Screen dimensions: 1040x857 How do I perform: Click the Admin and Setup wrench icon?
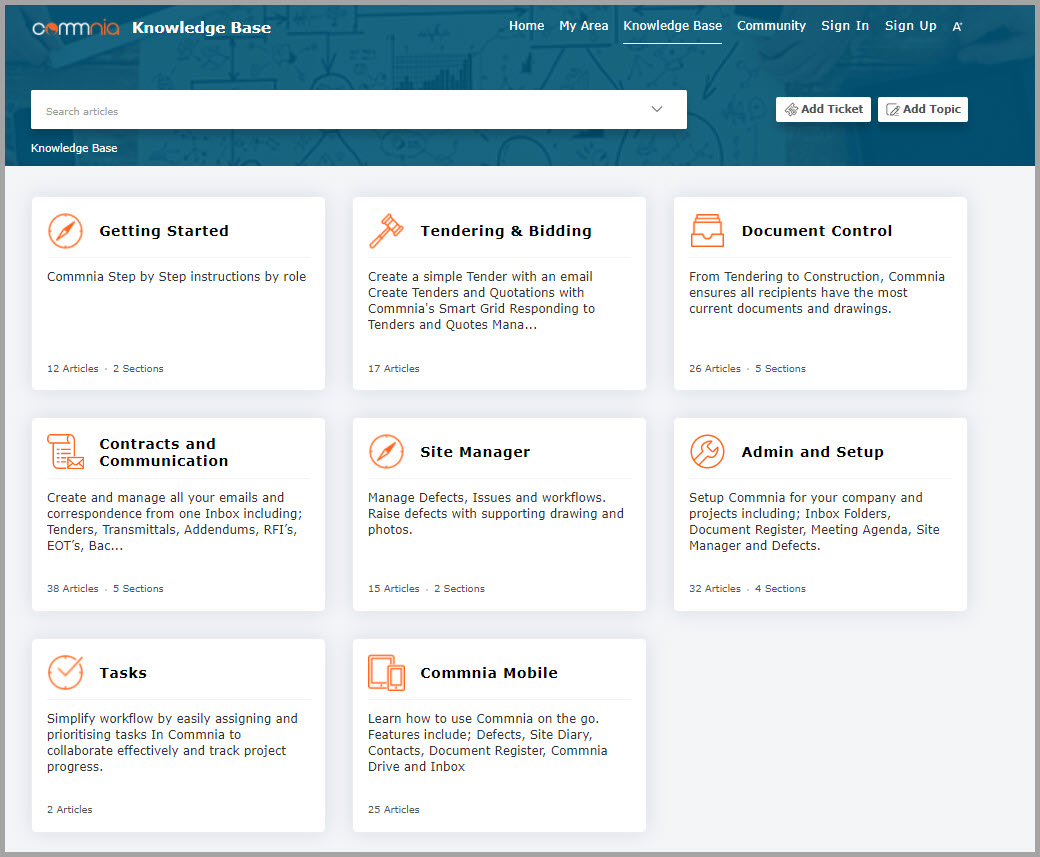pyautogui.click(x=707, y=452)
